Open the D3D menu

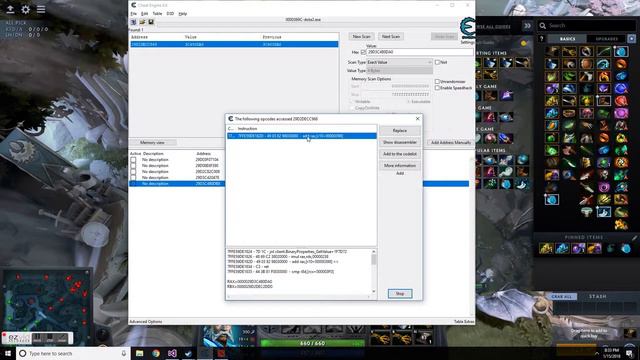click(170, 14)
